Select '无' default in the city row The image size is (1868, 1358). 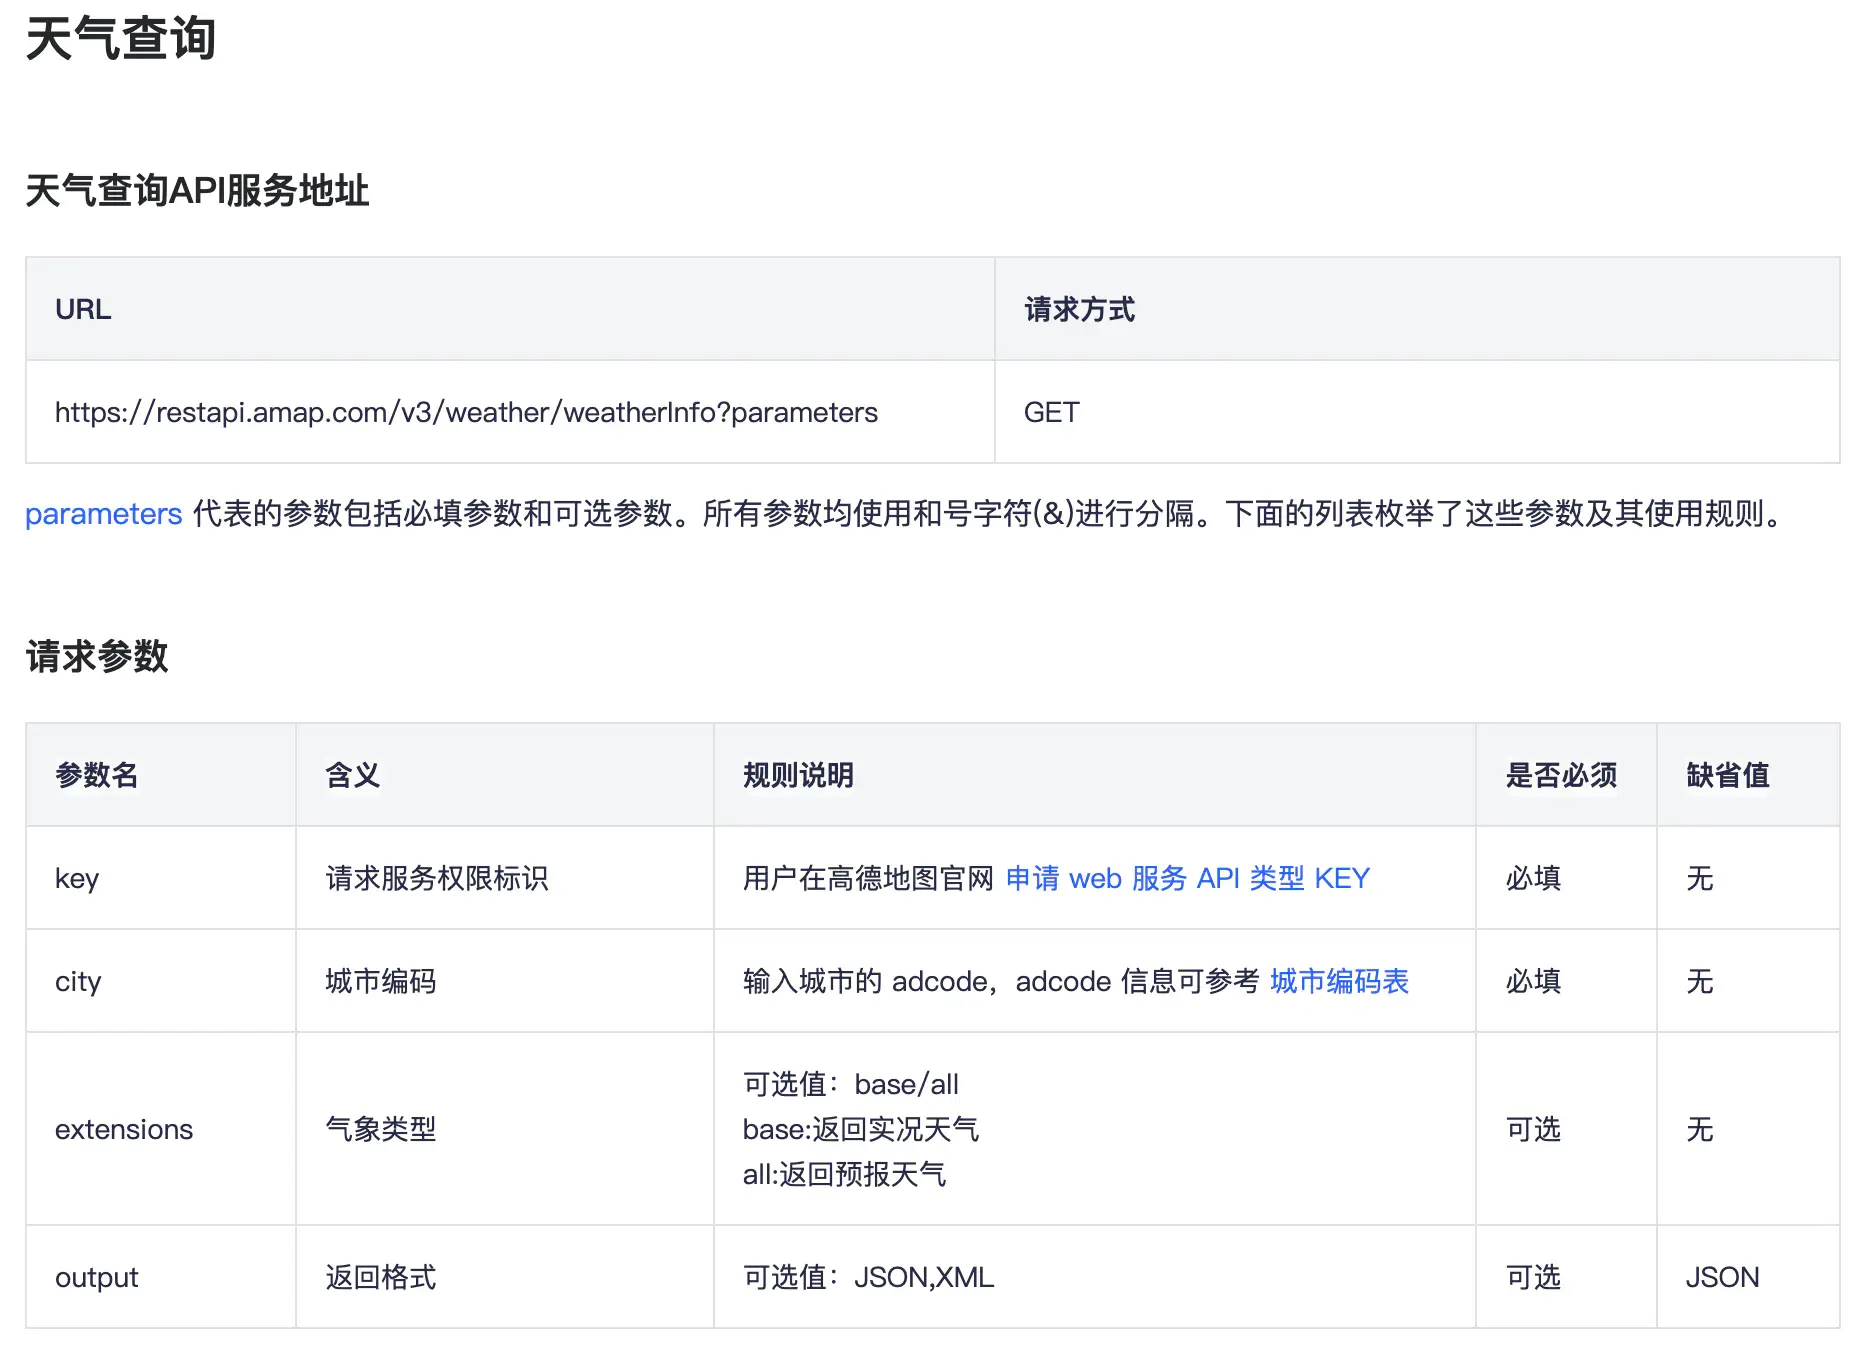point(1700,981)
